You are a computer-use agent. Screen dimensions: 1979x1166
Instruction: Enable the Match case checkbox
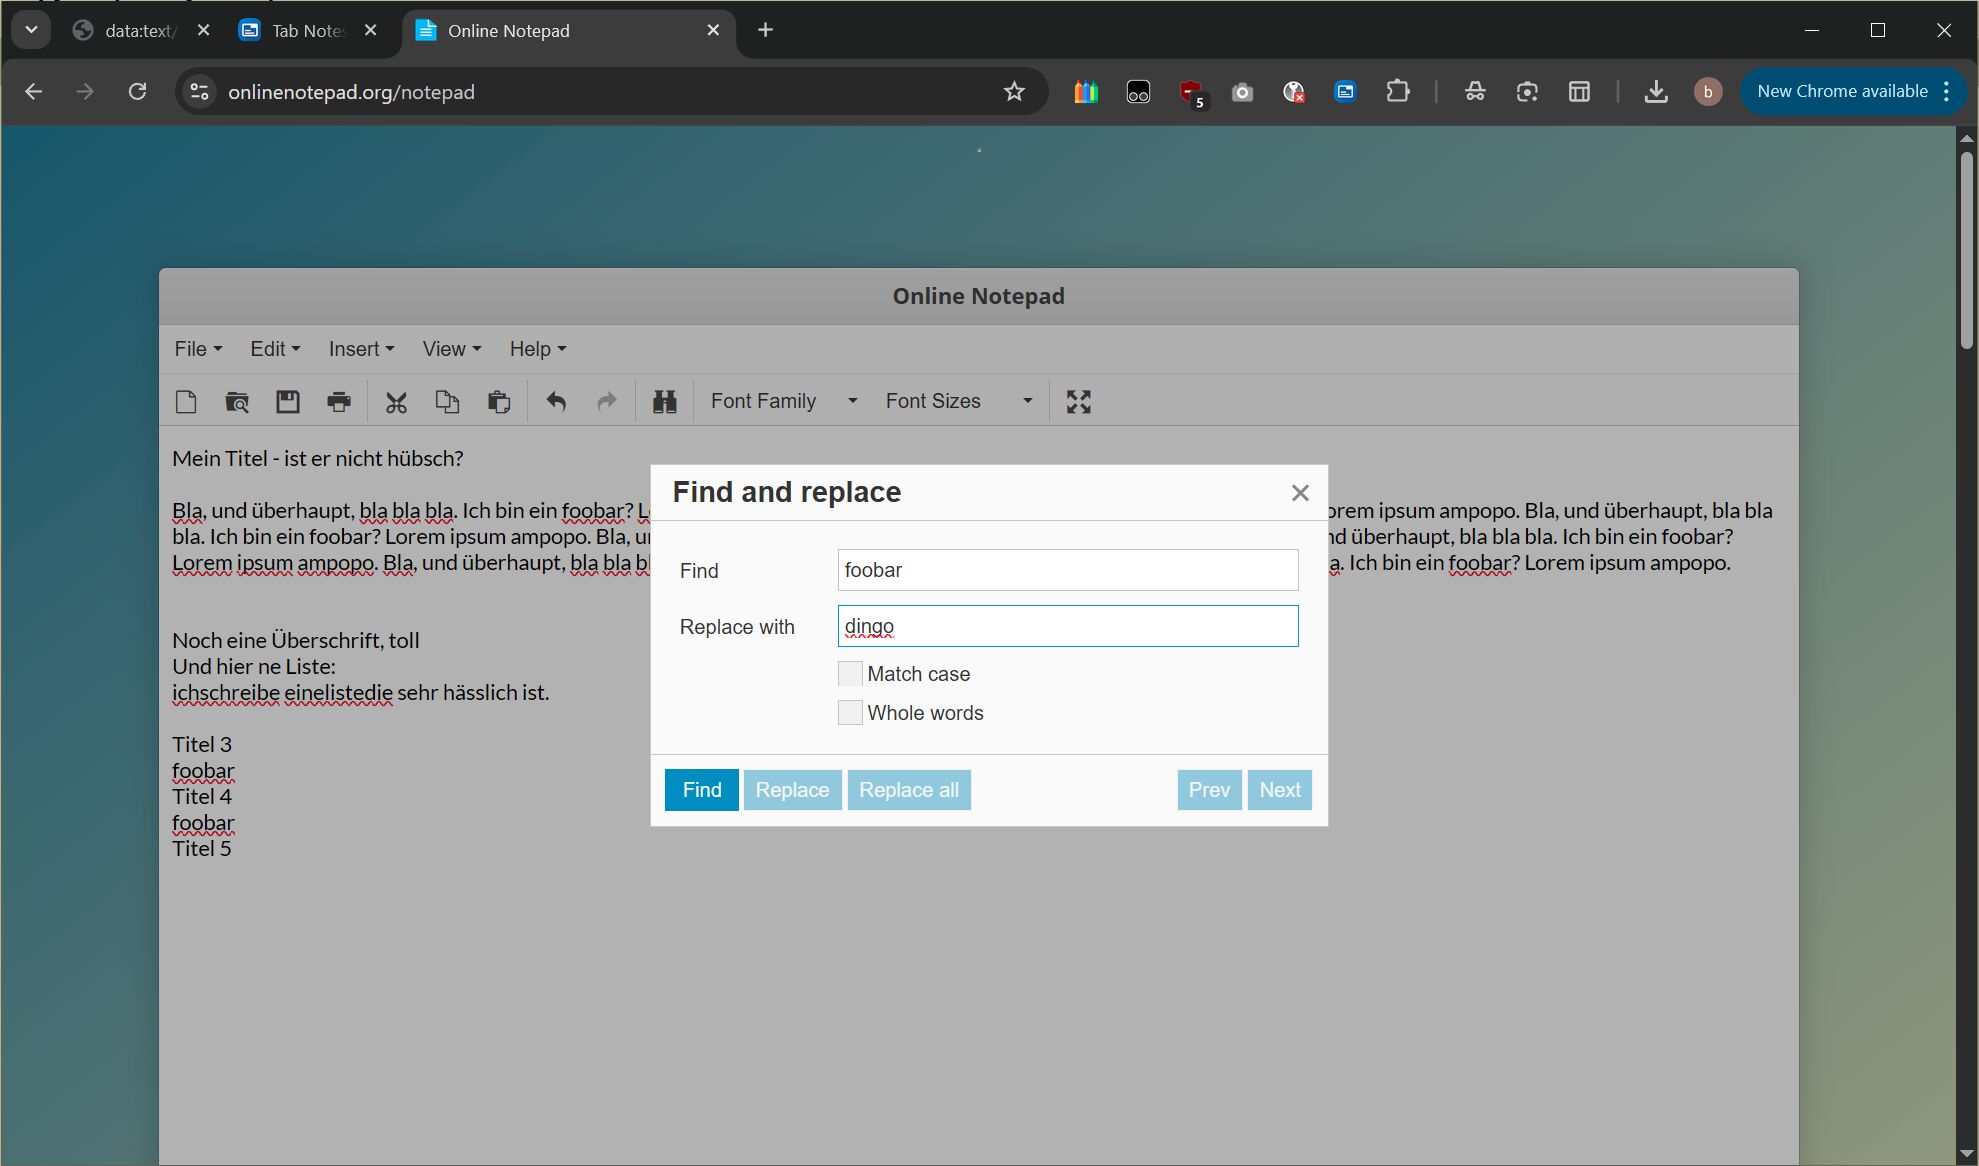pyautogui.click(x=850, y=674)
